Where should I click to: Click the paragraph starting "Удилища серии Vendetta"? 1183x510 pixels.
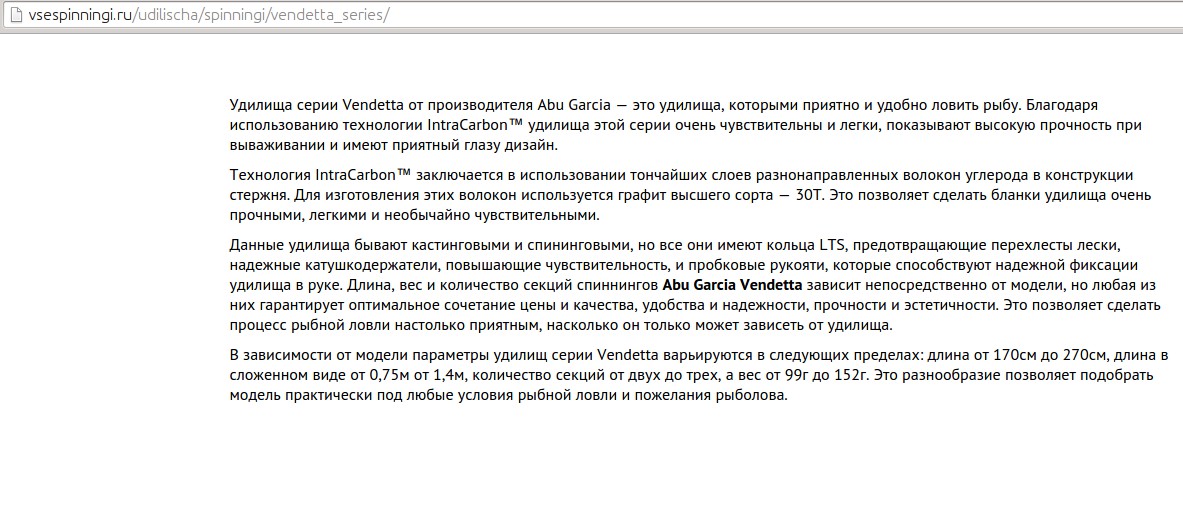click(685, 124)
